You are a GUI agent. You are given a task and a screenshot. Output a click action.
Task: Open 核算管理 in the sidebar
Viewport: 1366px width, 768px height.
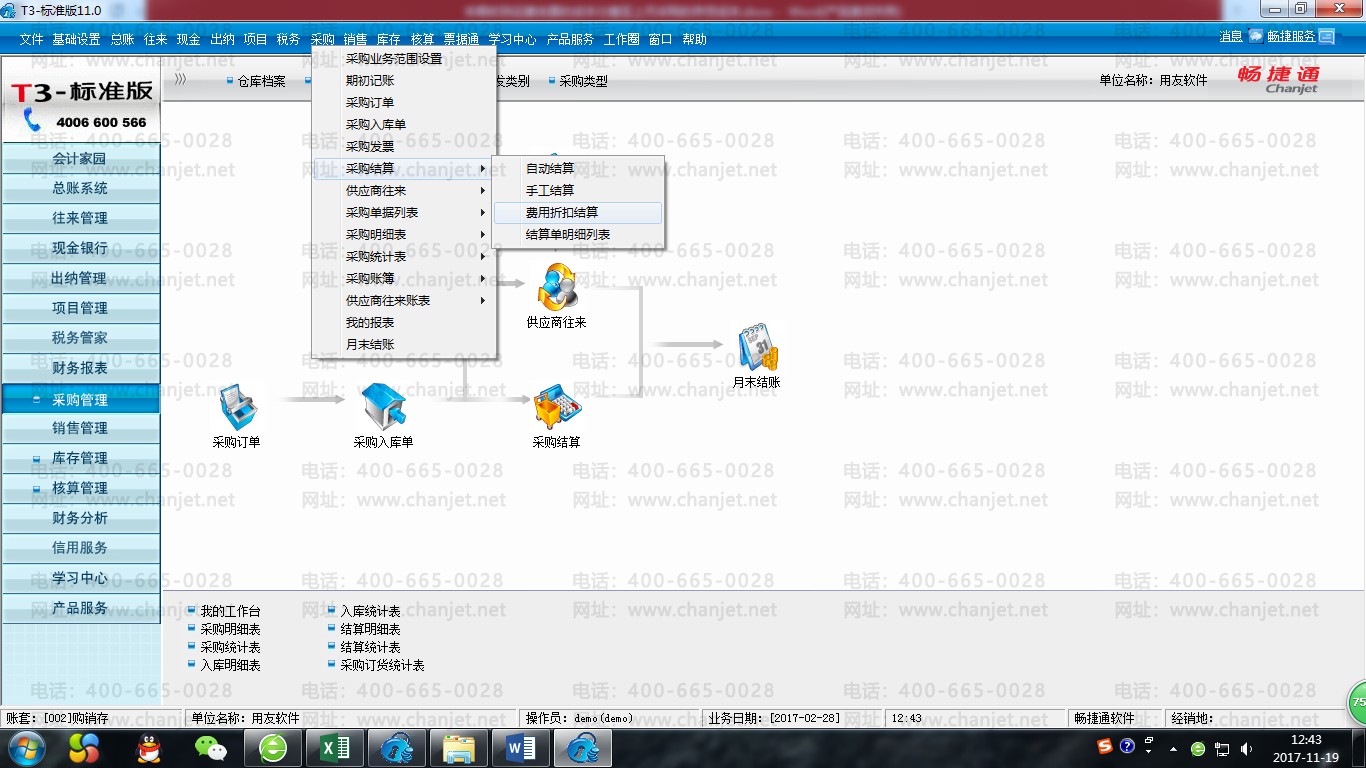(80, 488)
